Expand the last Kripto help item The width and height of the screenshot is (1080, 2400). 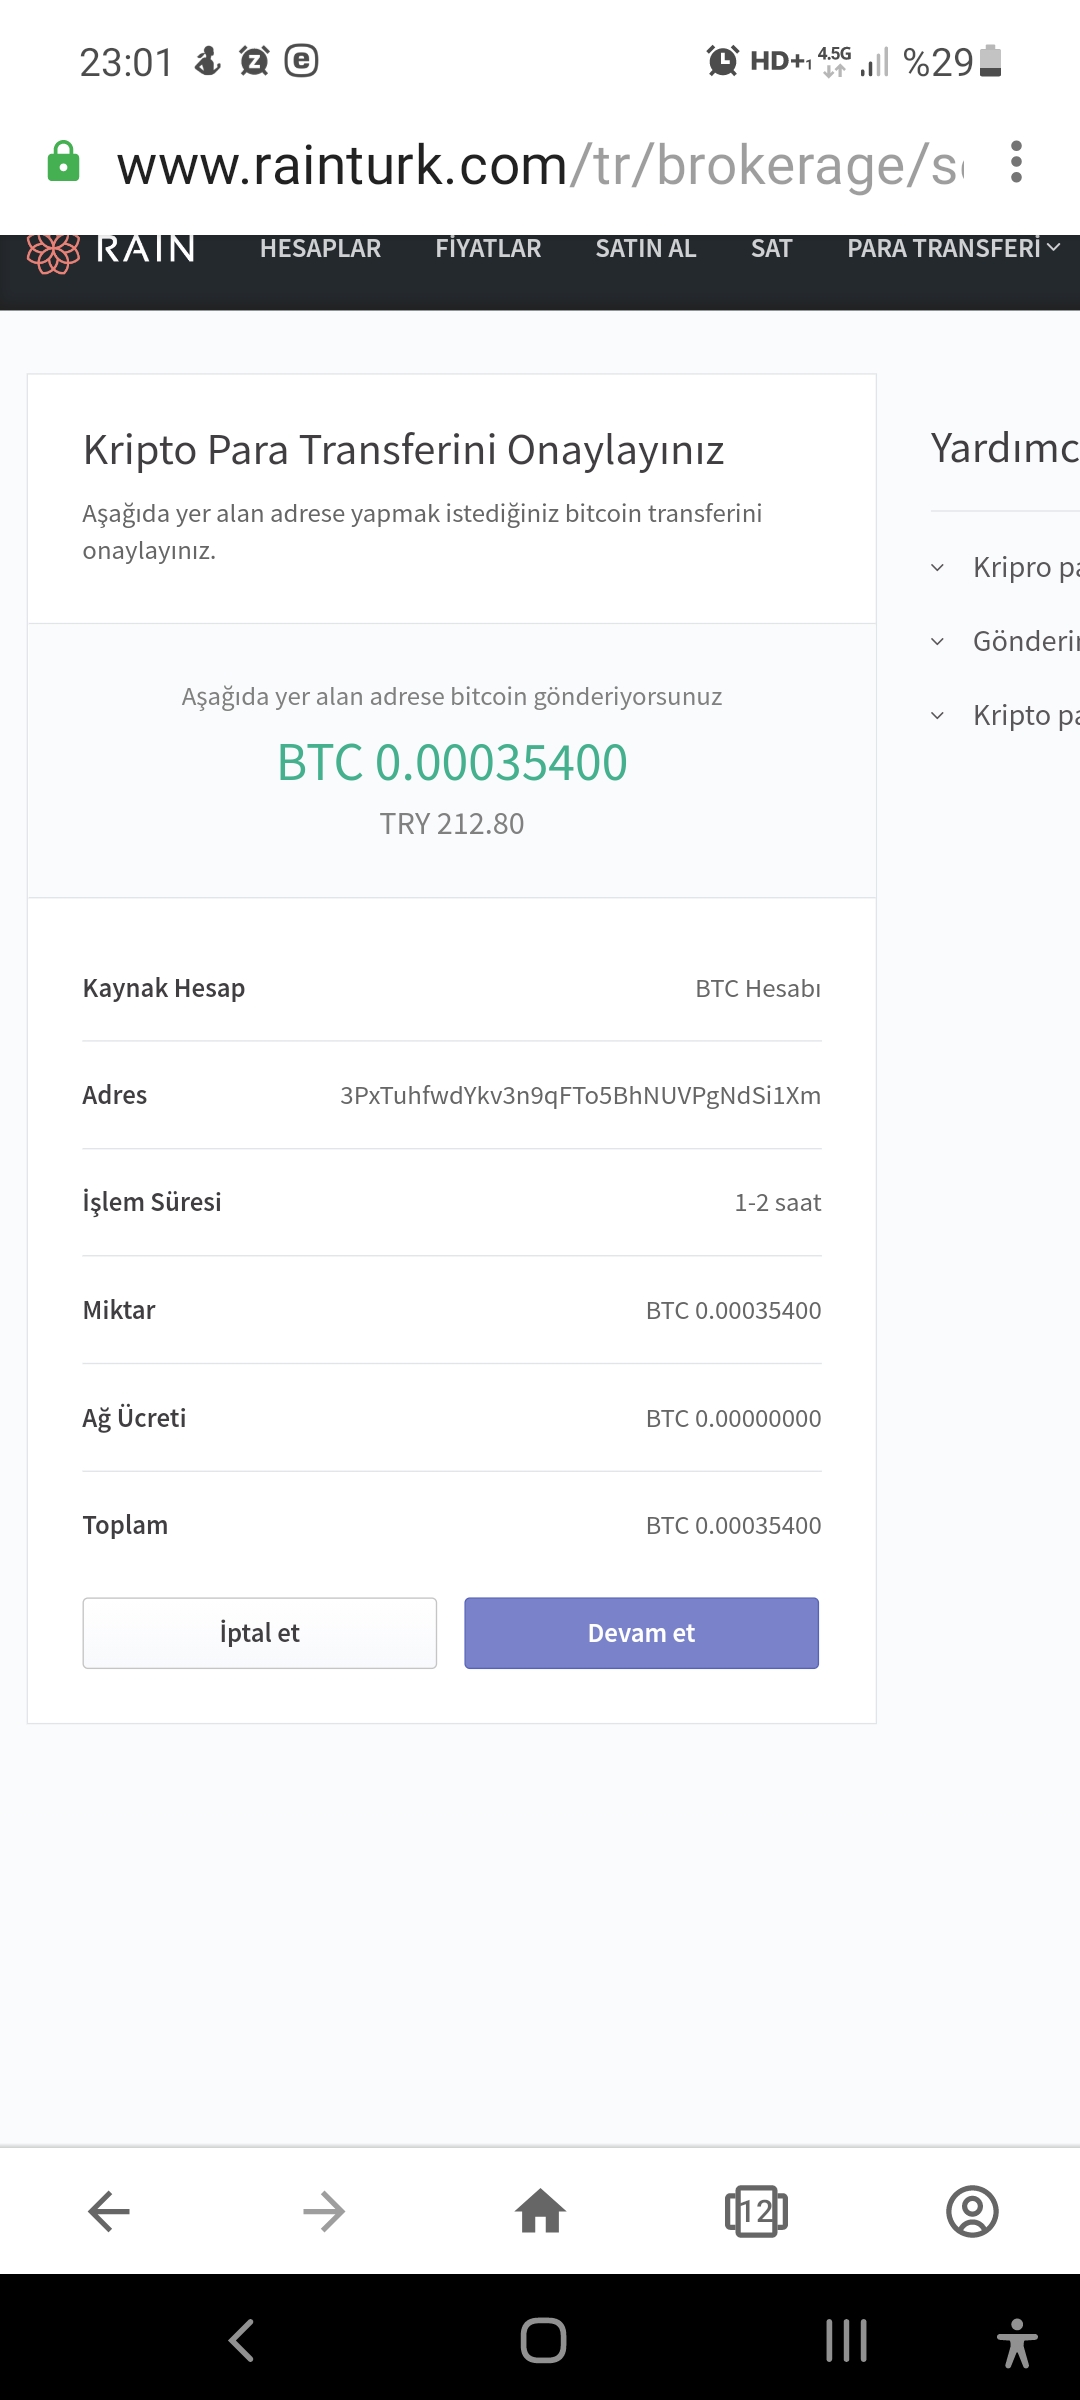pyautogui.click(x=1004, y=715)
